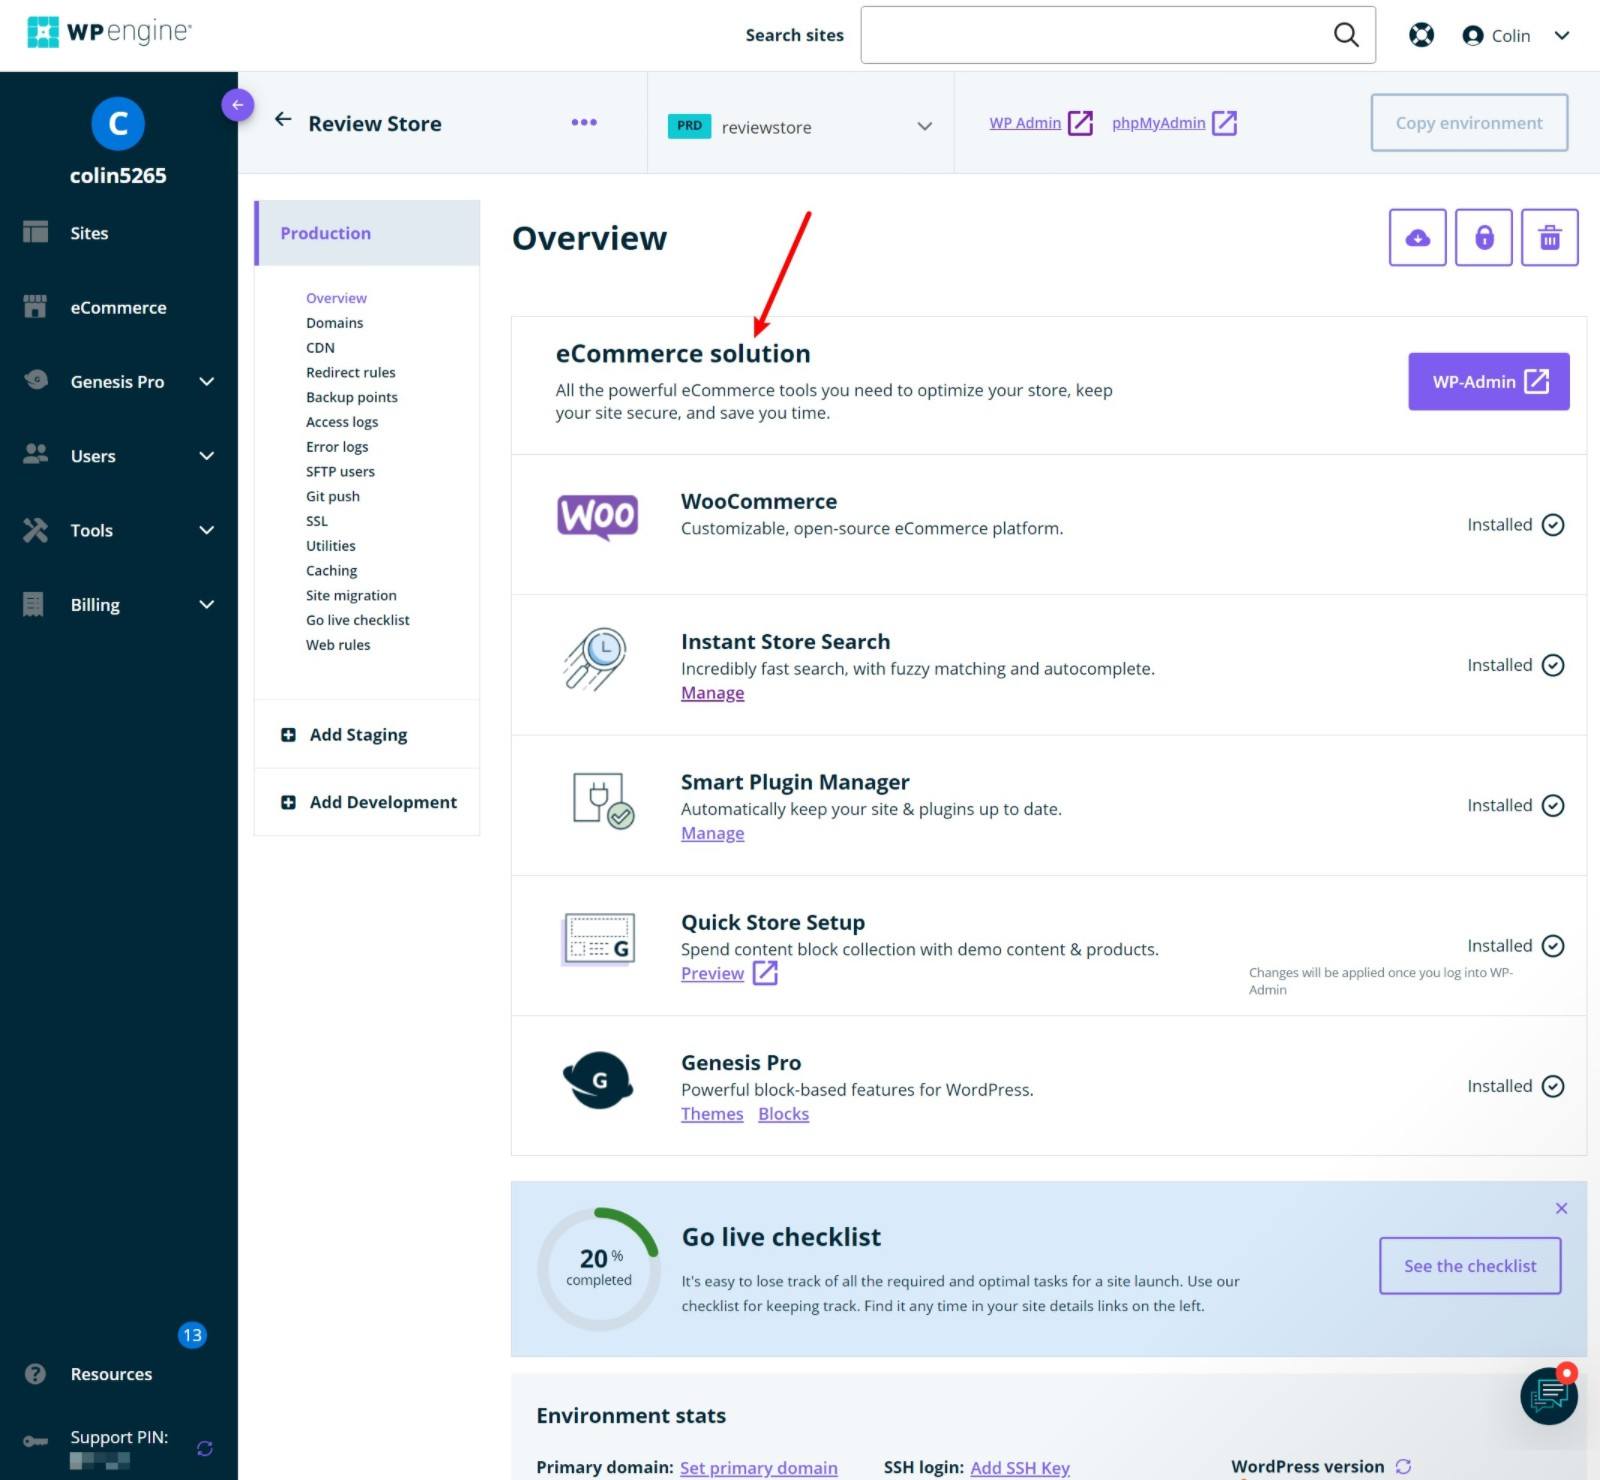Select the Production environment tab
1600x1480 pixels.
pyautogui.click(x=367, y=233)
